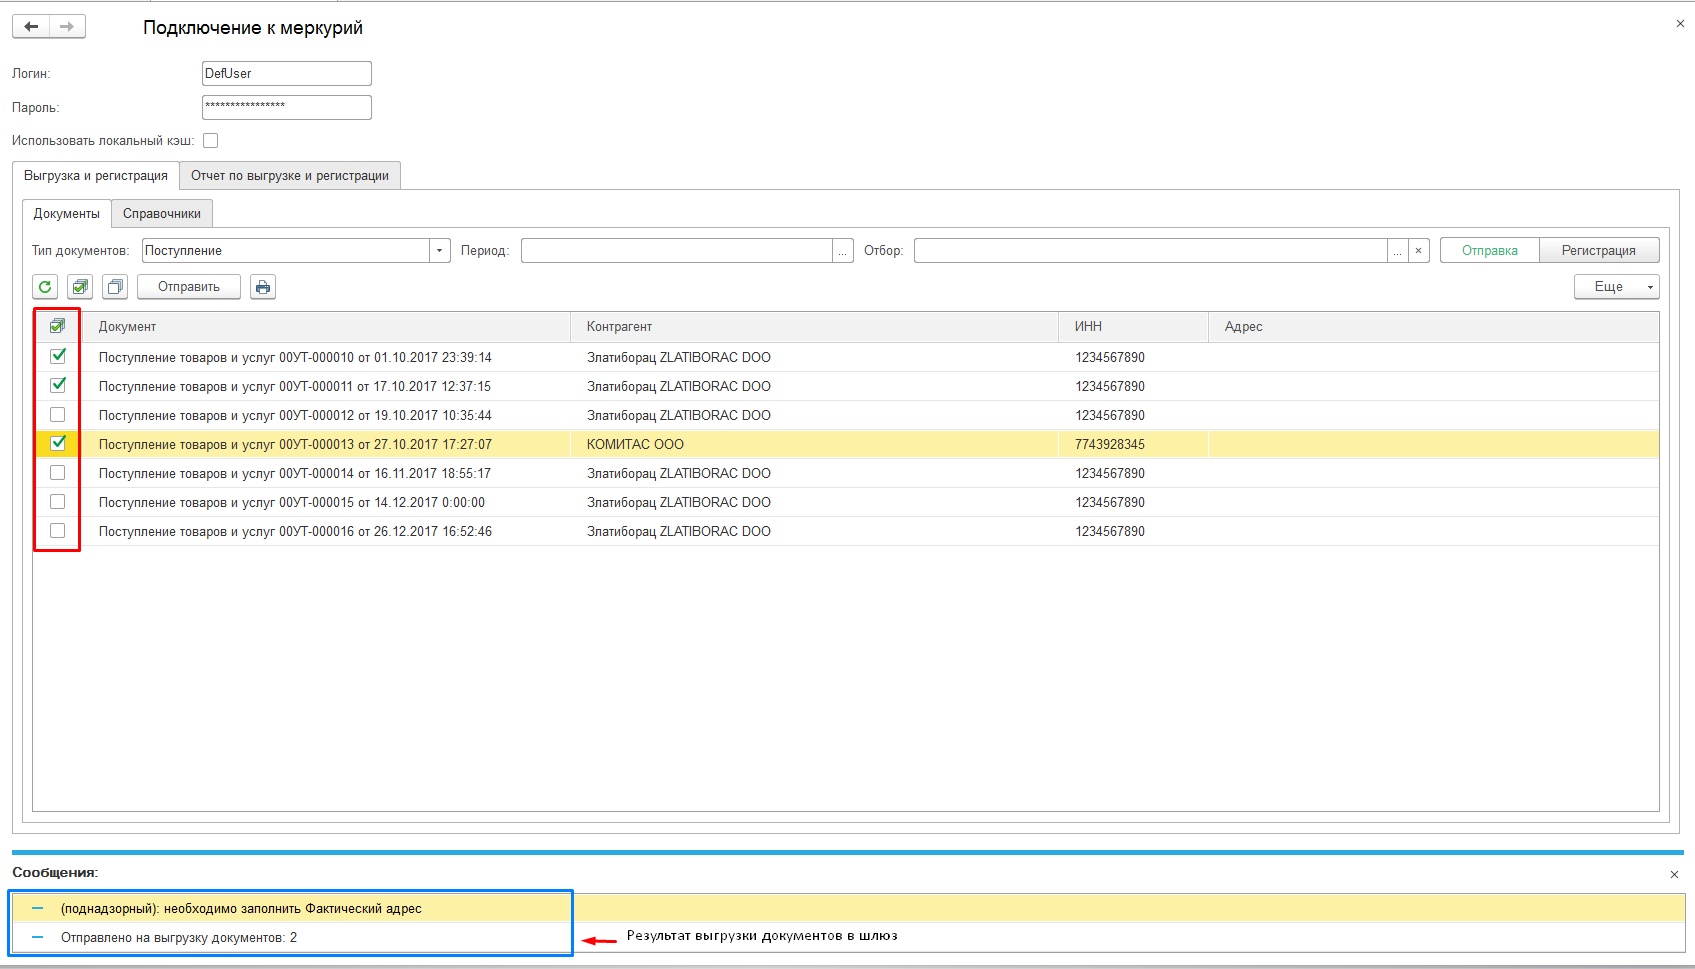
Task: Click the green refresh icon
Action: click(45, 287)
